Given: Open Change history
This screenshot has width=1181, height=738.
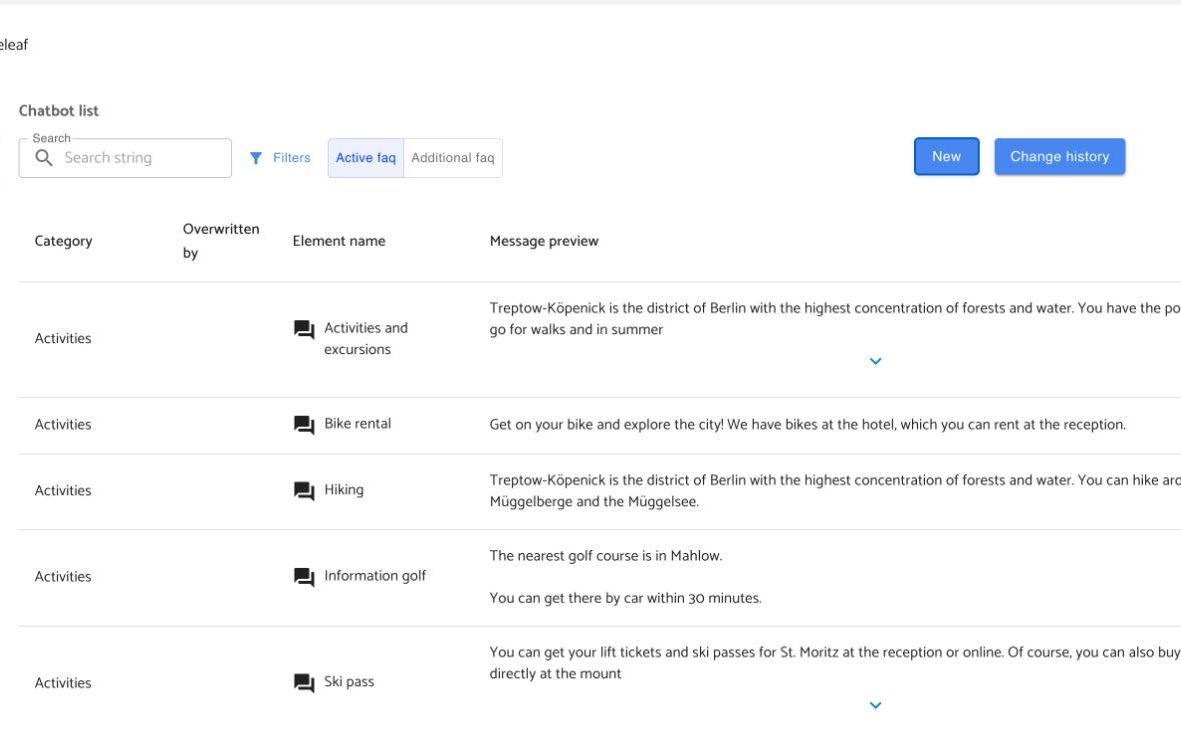Looking at the screenshot, I should [x=1059, y=157].
